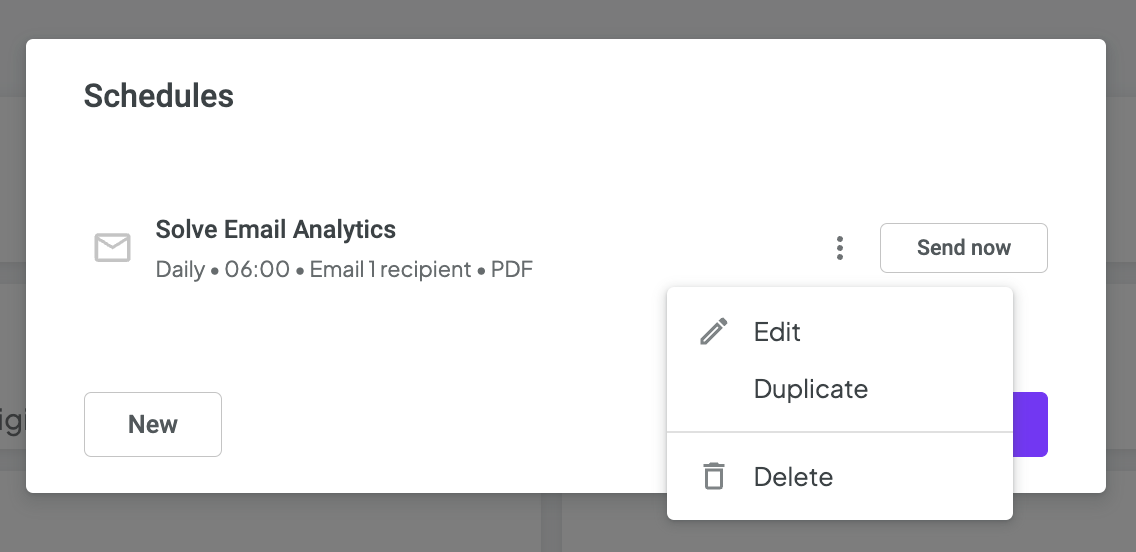Image resolution: width=1136 pixels, height=552 pixels.
Task: Select the Solve Email Analytics schedule title
Action: point(275,230)
